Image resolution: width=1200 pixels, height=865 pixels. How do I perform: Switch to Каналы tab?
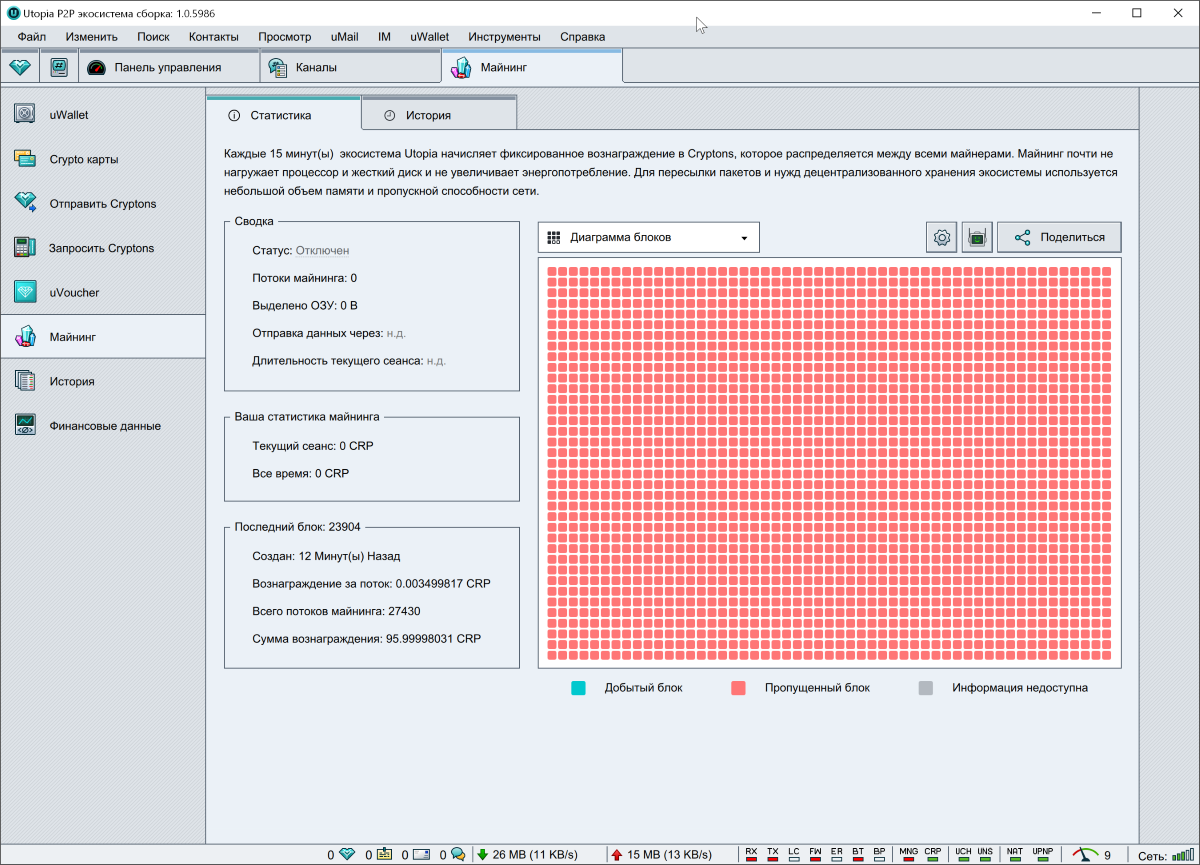pos(350,67)
